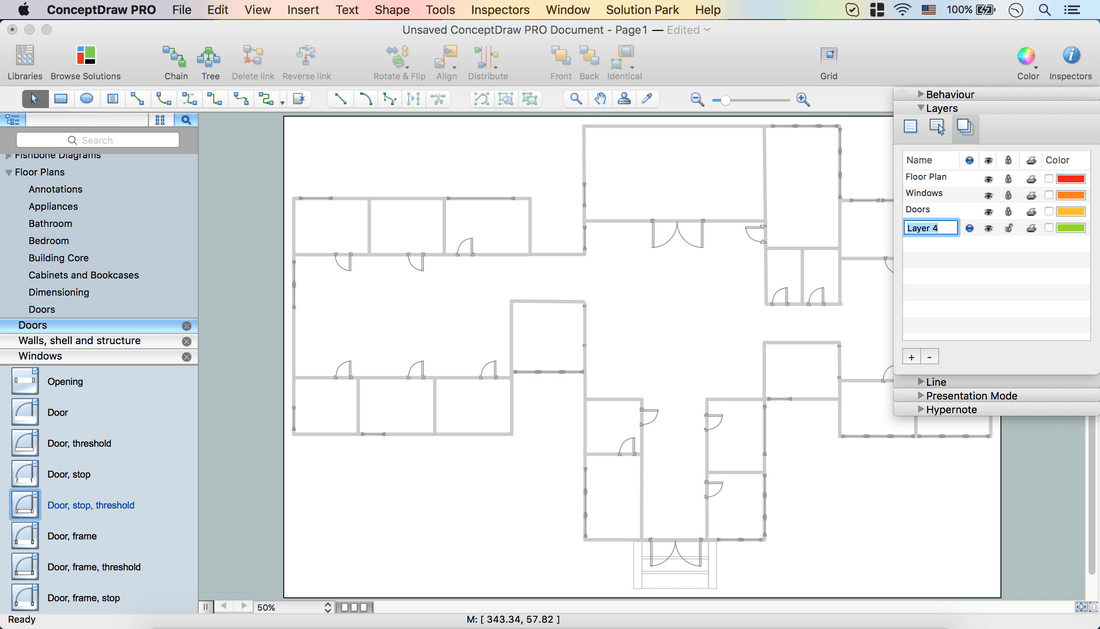Expand the Presentation Mode section
The width and height of the screenshot is (1100, 629).
921,396
